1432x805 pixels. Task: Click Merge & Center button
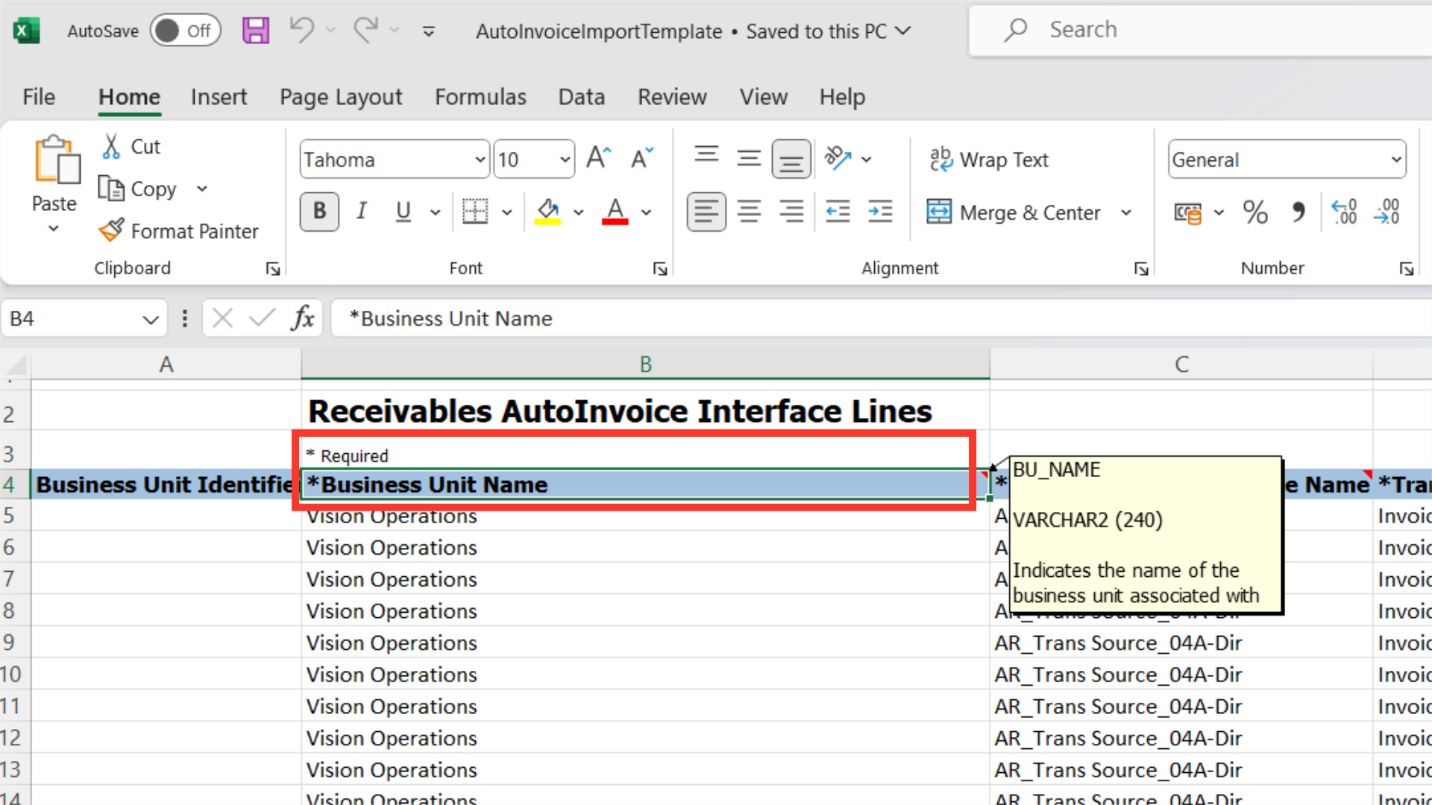tap(1014, 213)
